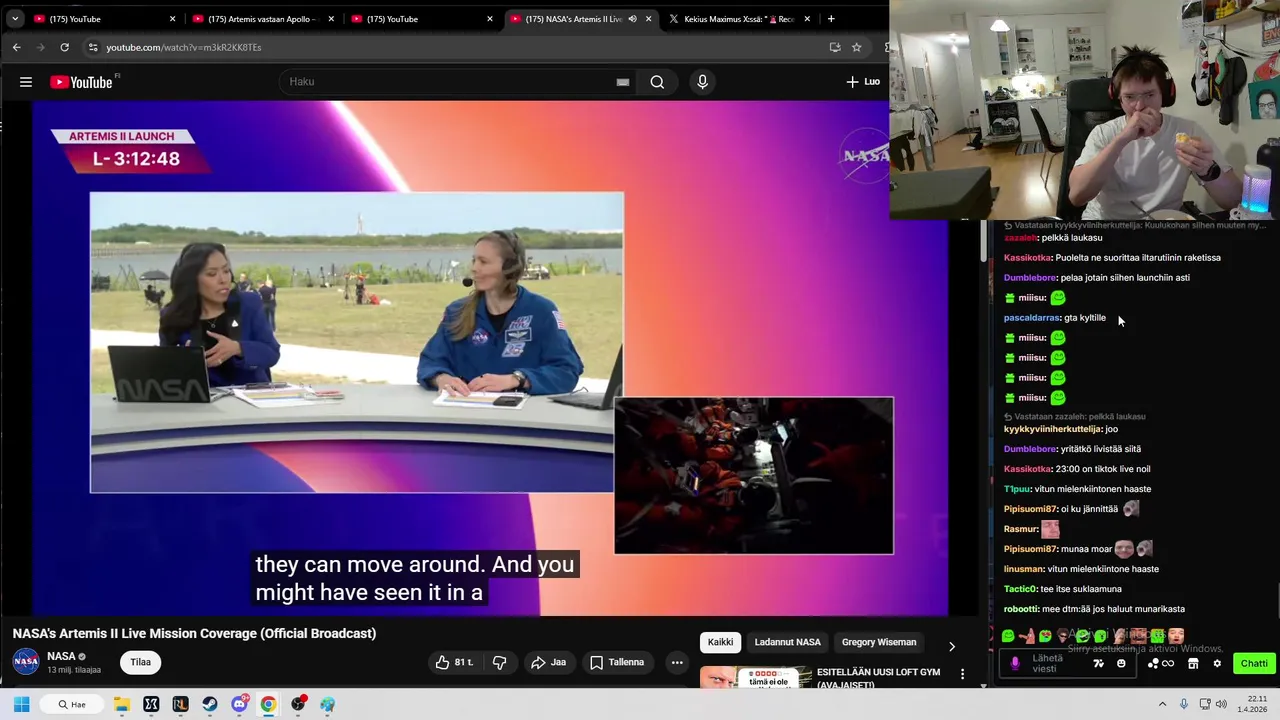This screenshot has width=1280, height=720.
Task: Open the NASA channel name link
Action: [61, 657]
